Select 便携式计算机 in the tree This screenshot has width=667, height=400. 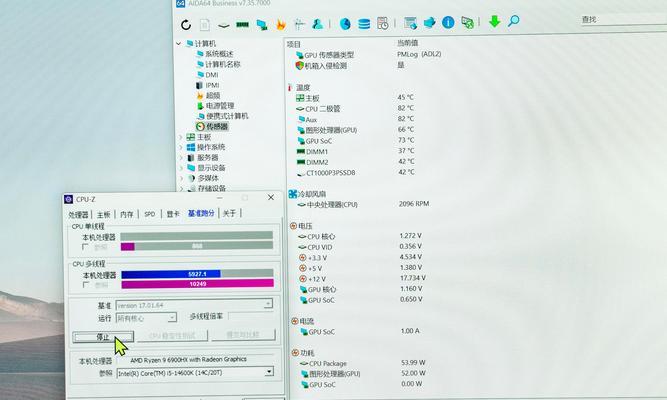tap(227, 116)
